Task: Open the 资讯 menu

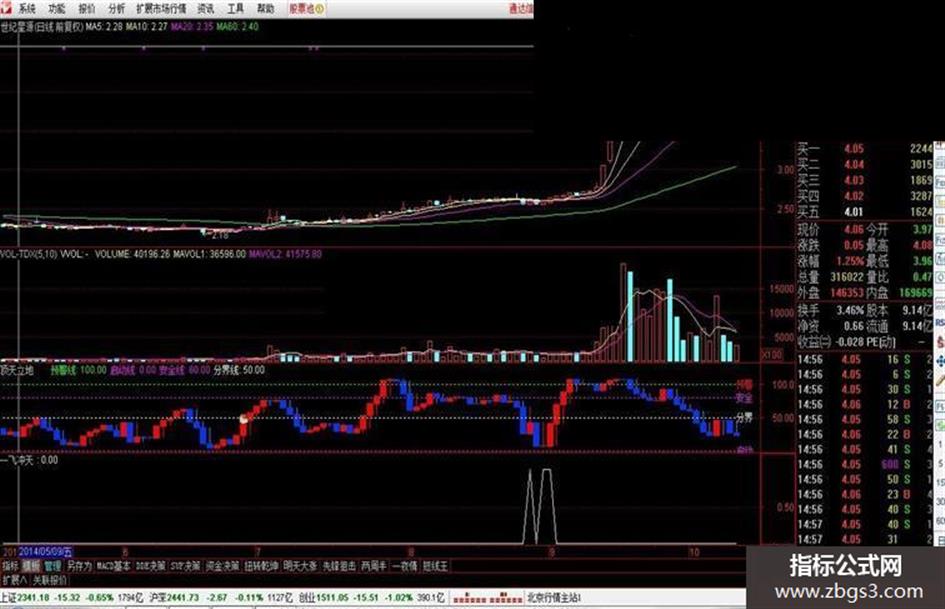Action: (x=206, y=8)
